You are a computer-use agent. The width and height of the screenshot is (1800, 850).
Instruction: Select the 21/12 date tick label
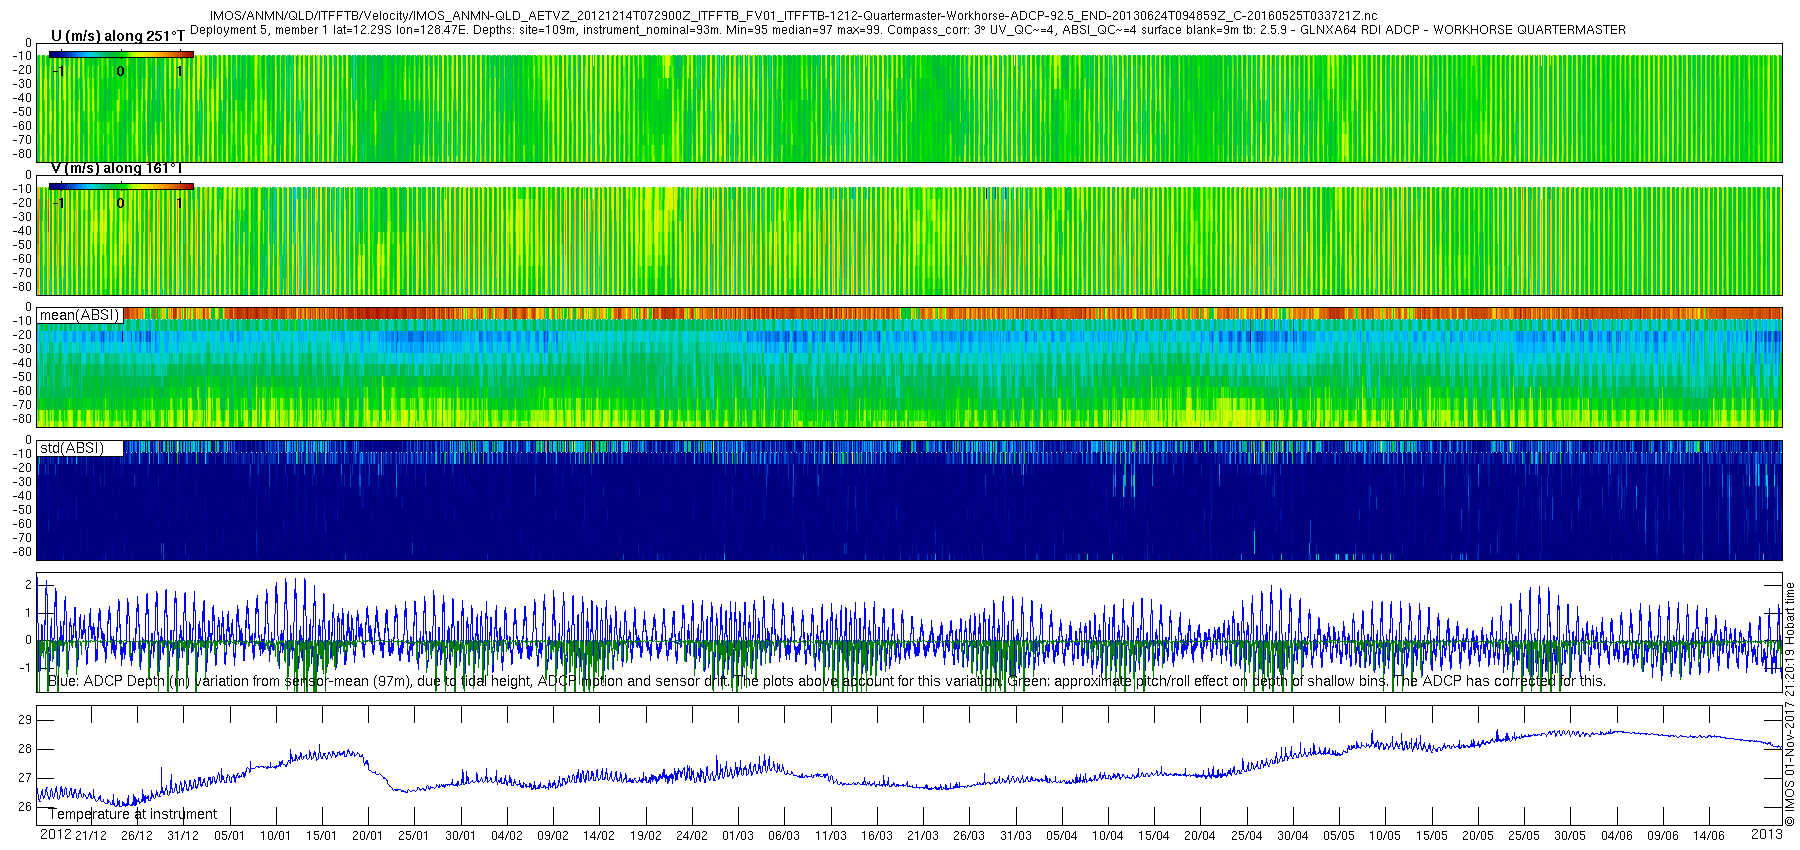[91, 836]
